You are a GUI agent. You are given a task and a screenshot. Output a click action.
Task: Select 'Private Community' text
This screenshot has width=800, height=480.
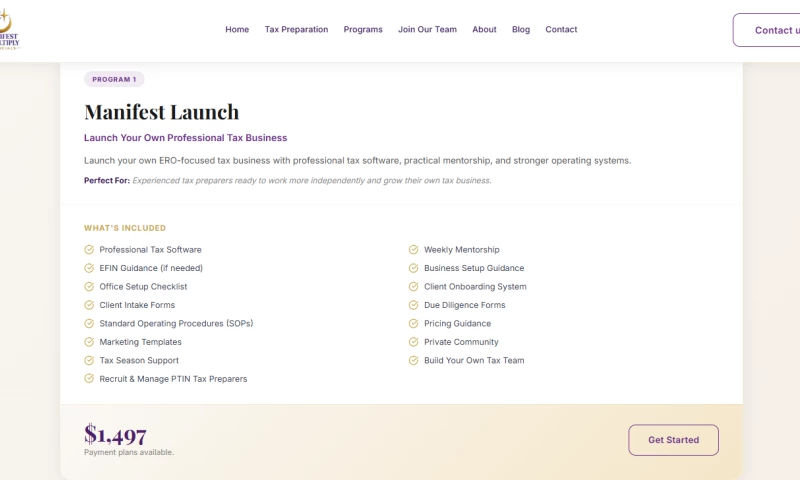461,342
